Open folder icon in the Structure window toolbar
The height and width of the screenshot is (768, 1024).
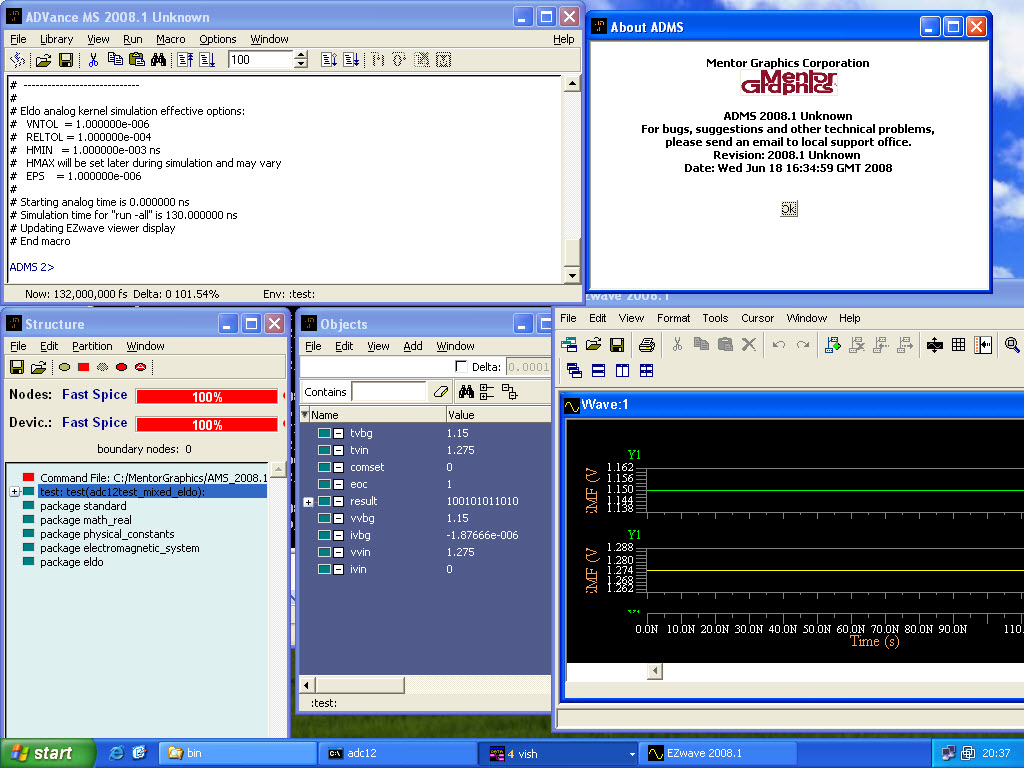[39, 367]
